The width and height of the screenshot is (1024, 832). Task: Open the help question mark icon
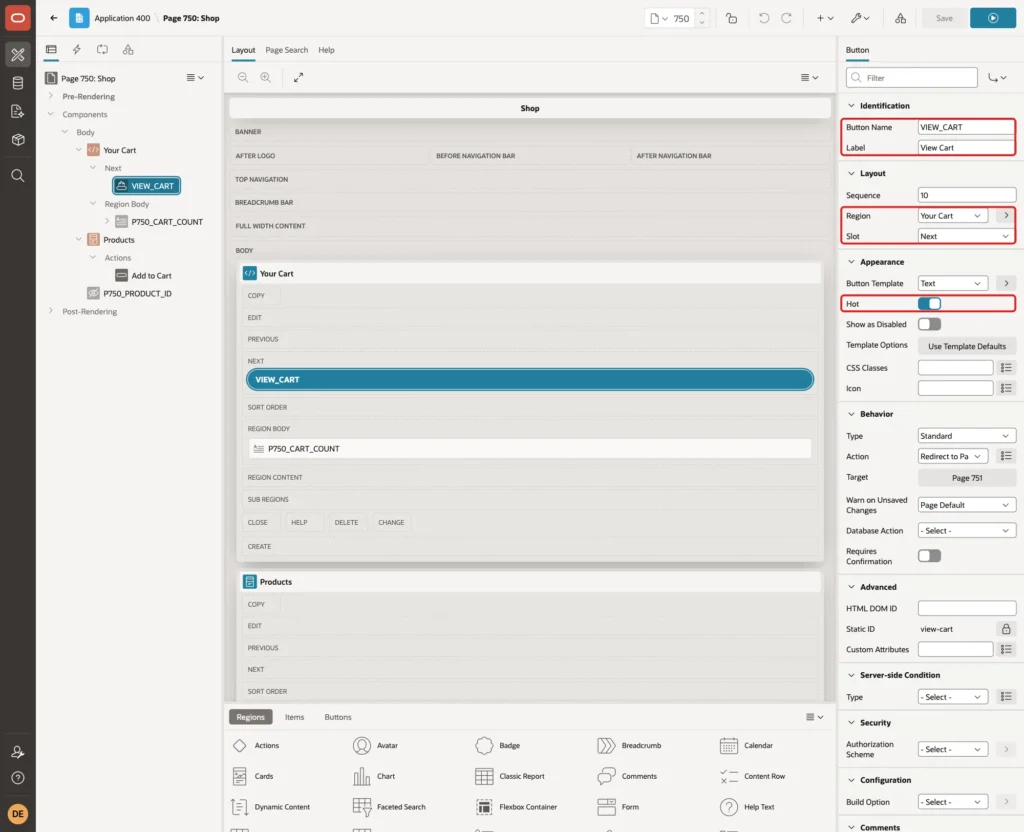pyautogui.click(x=18, y=778)
